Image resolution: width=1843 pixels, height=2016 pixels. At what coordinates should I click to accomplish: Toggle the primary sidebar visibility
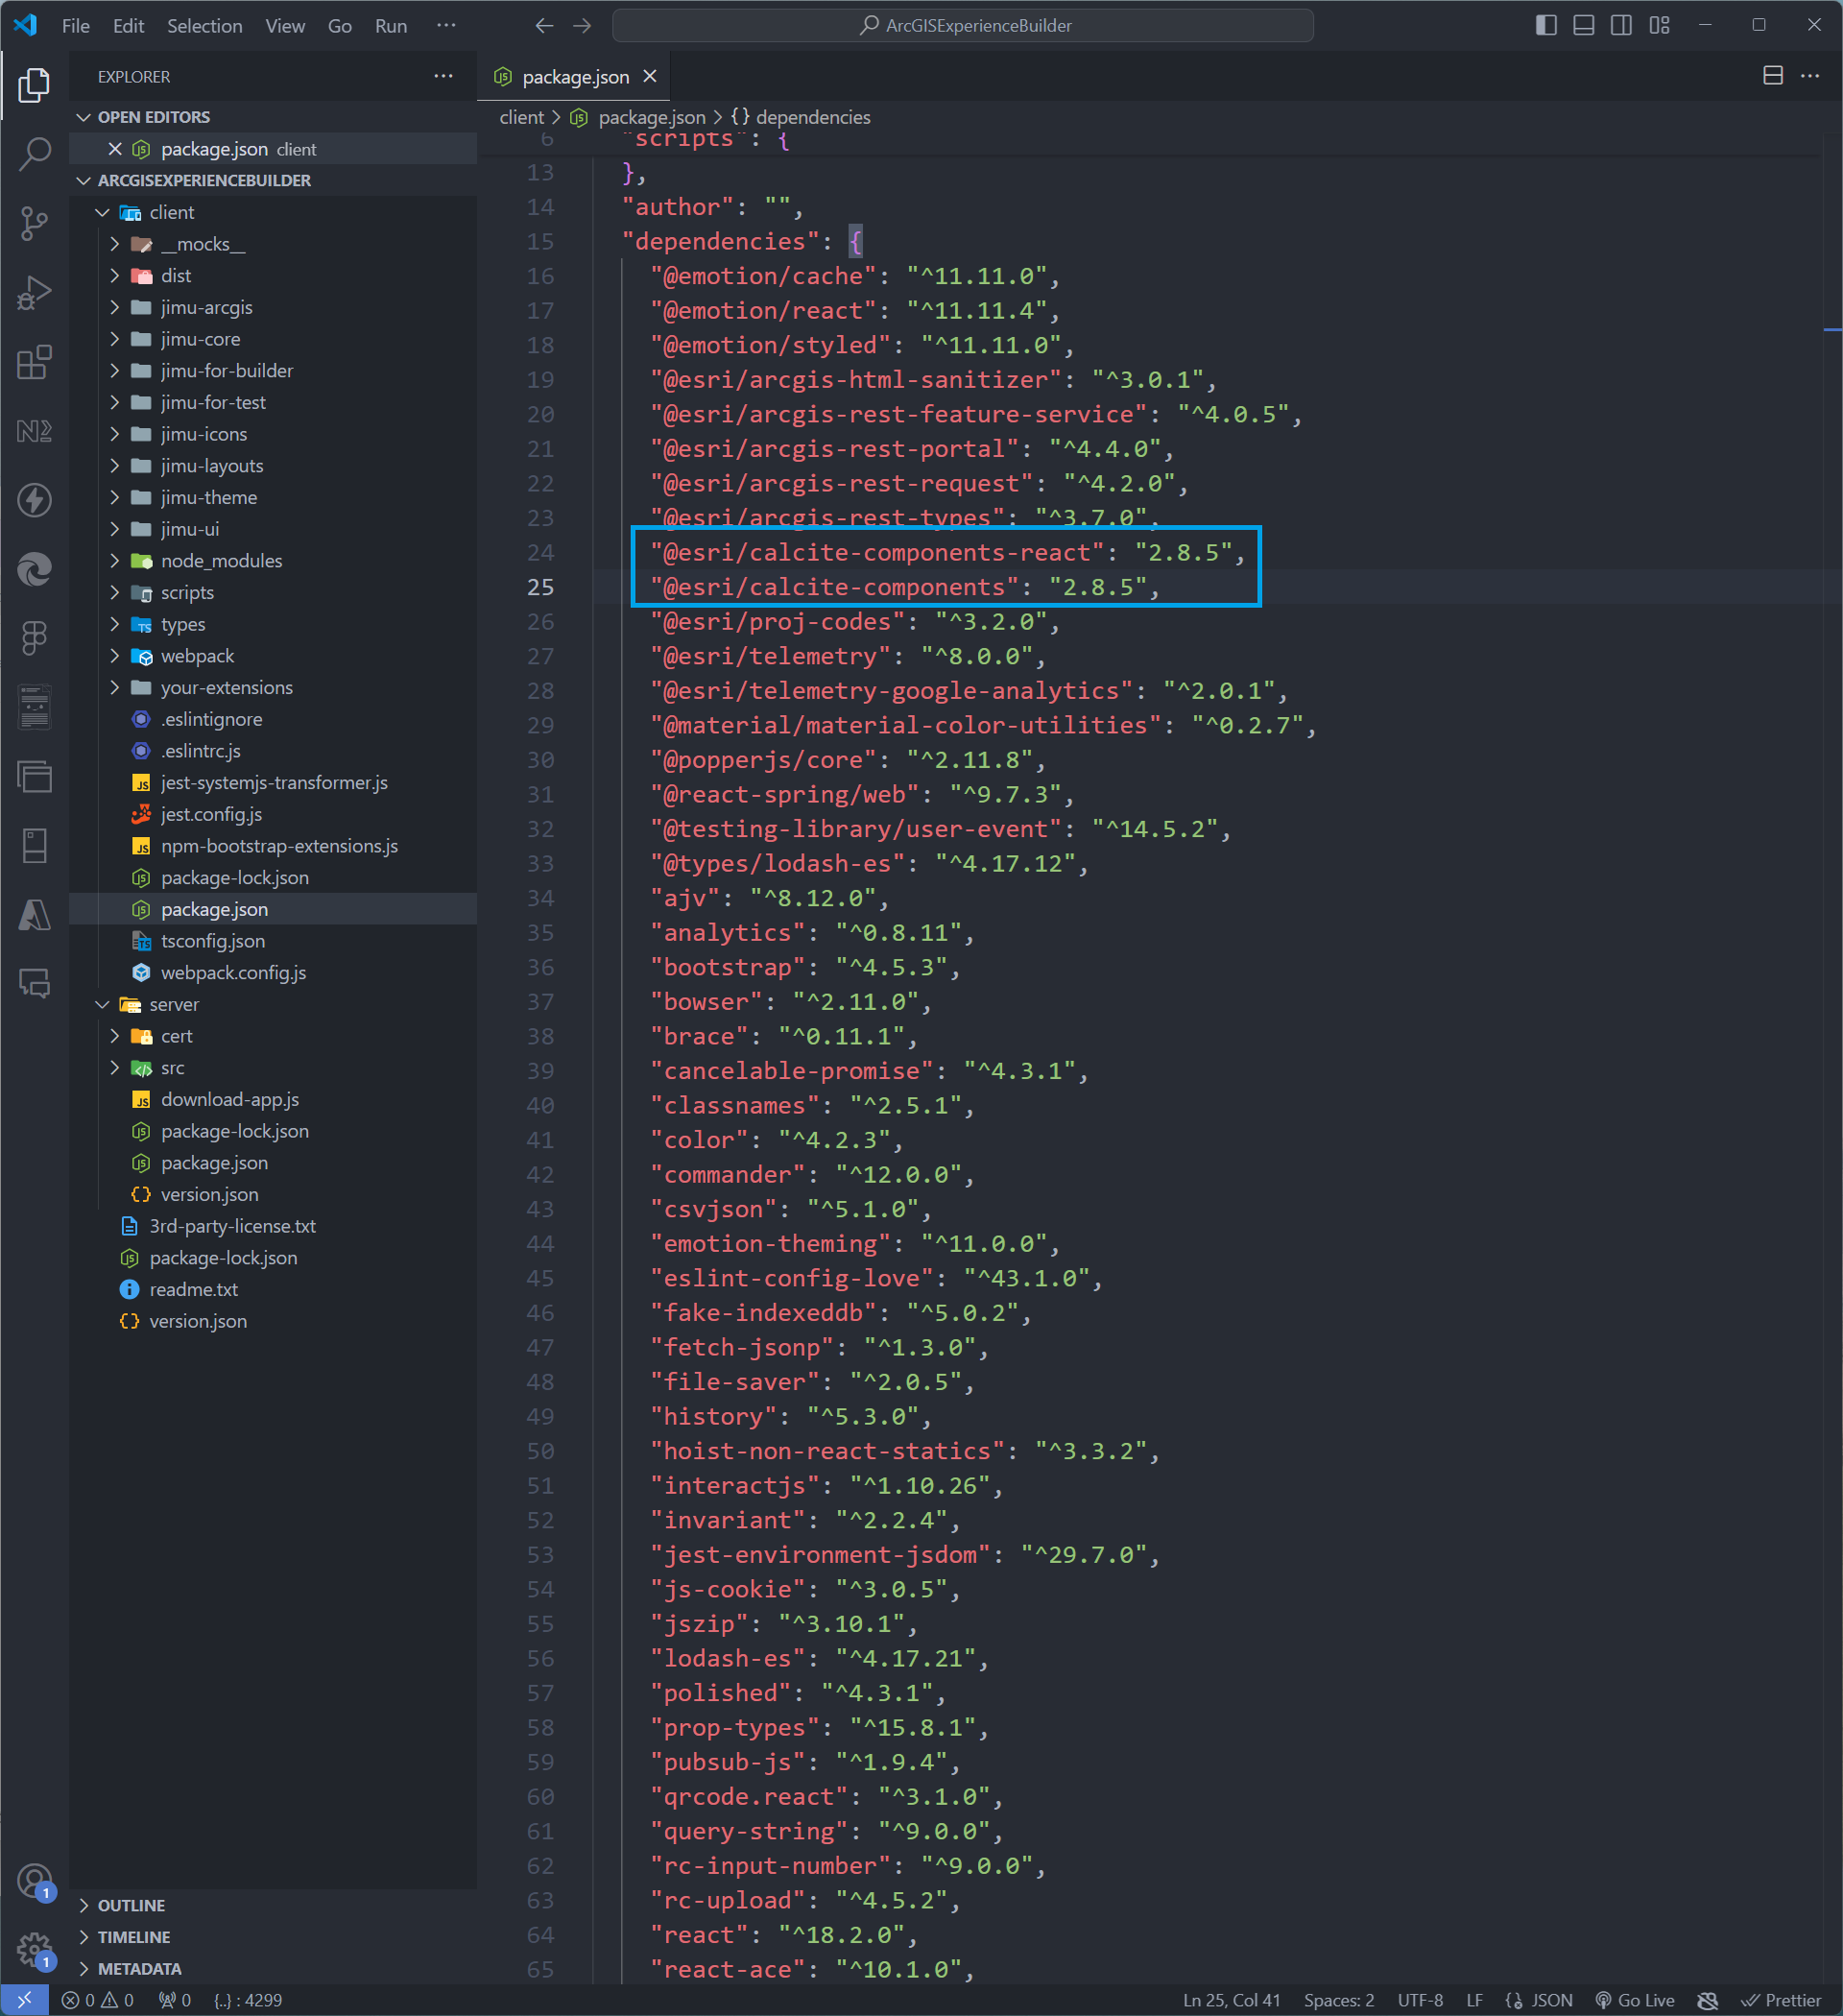click(x=1545, y=25)
